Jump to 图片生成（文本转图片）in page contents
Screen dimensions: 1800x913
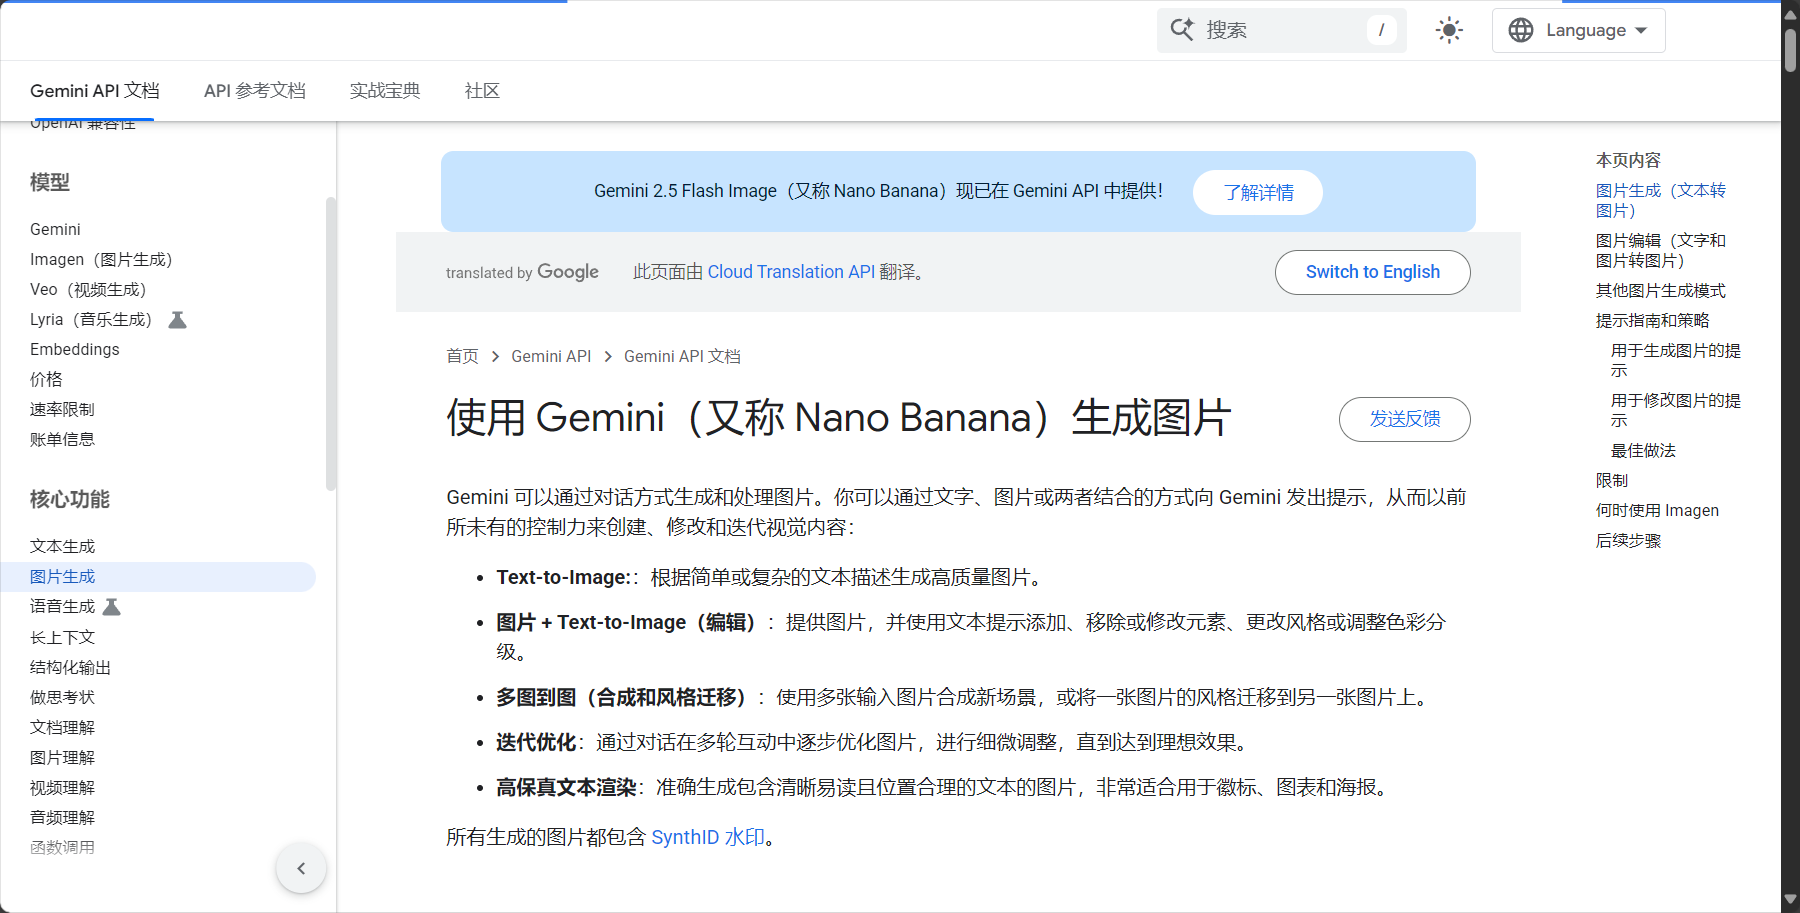(1661, 200)
